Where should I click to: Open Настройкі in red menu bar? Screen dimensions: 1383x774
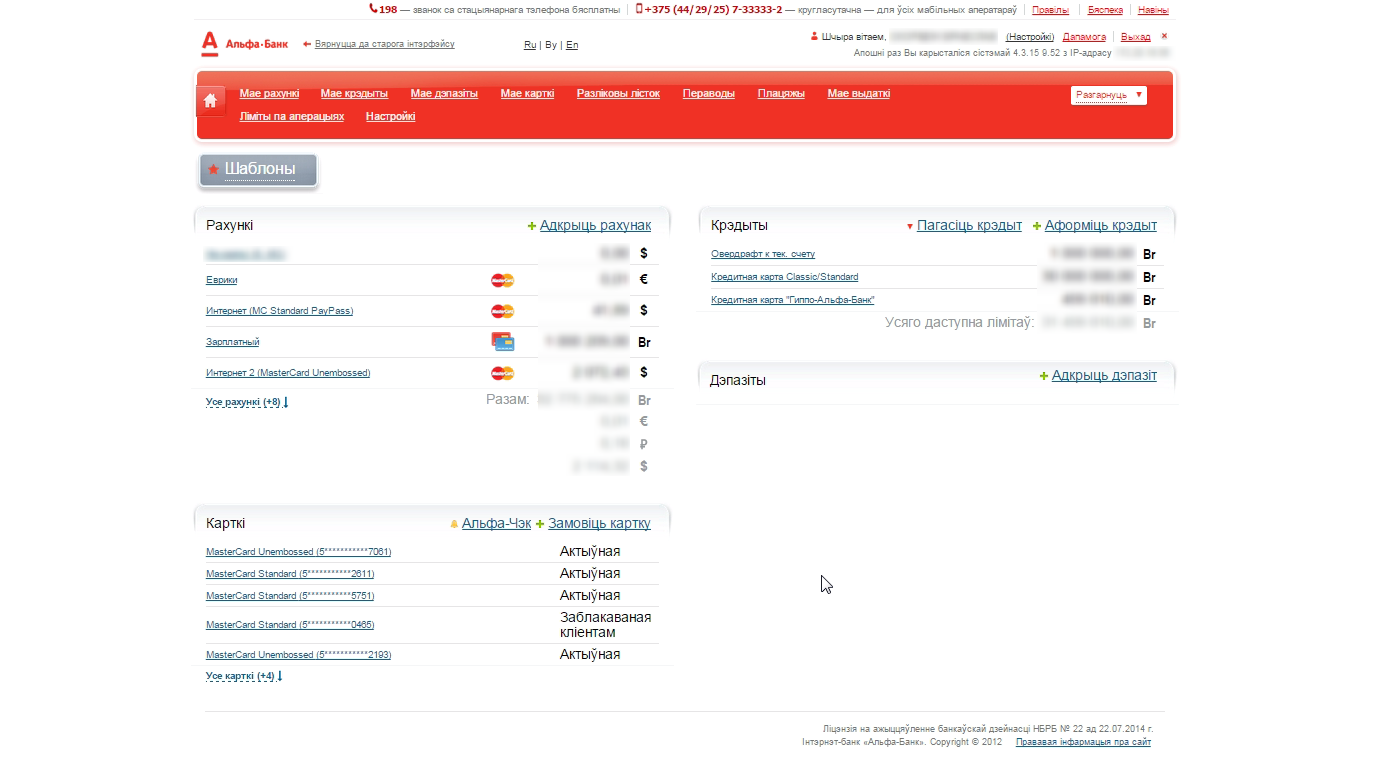pyautogui.click(x=390, y=116)
